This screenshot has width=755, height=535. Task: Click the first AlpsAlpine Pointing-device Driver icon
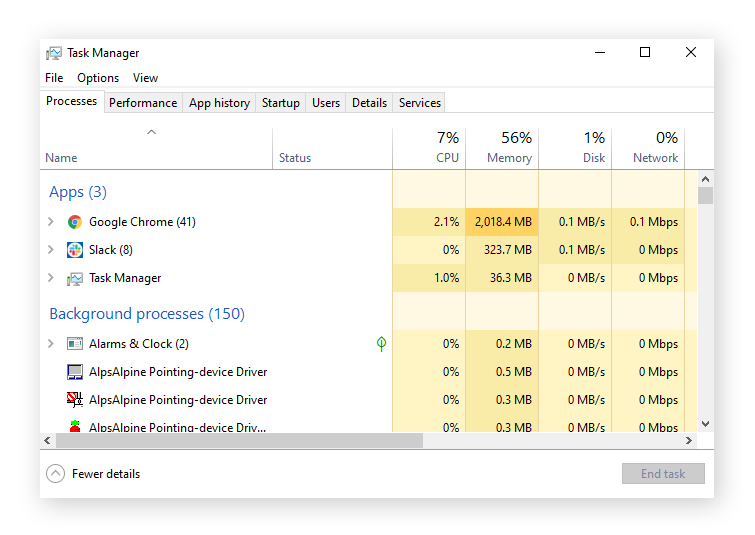point(75,372)
